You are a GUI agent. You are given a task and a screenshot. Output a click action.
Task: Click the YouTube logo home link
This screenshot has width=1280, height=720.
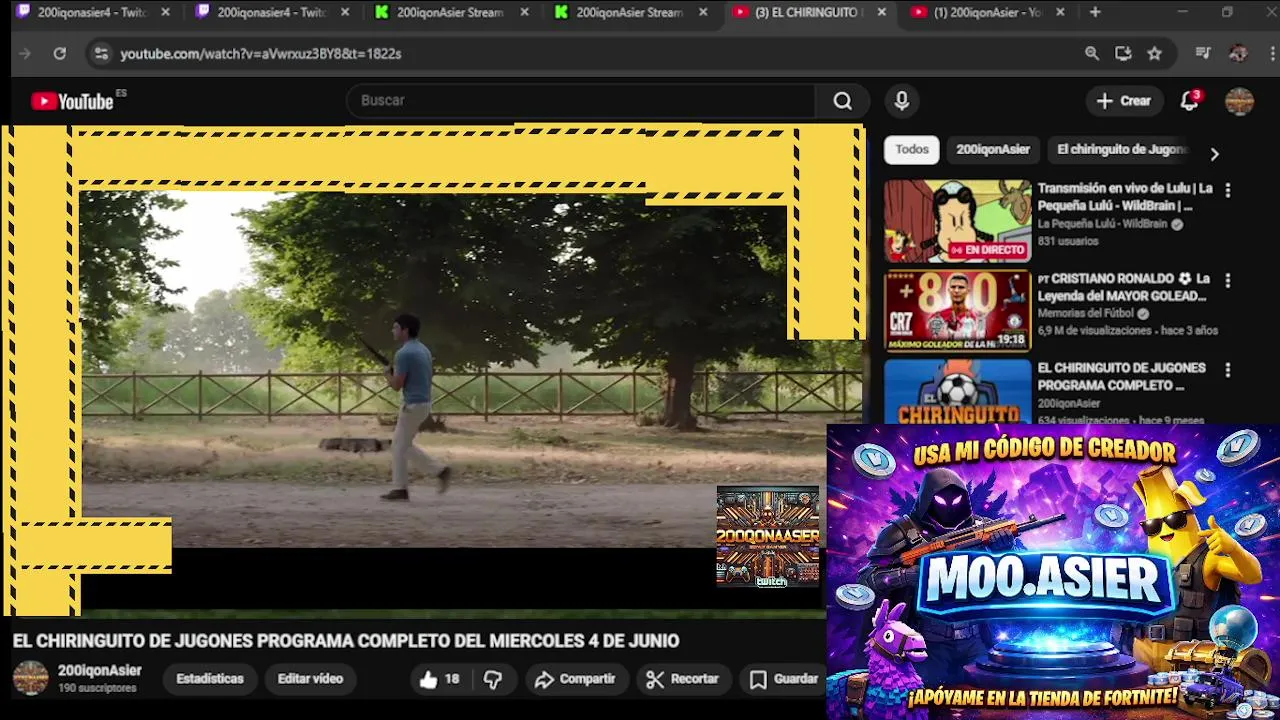coord(72,101)
